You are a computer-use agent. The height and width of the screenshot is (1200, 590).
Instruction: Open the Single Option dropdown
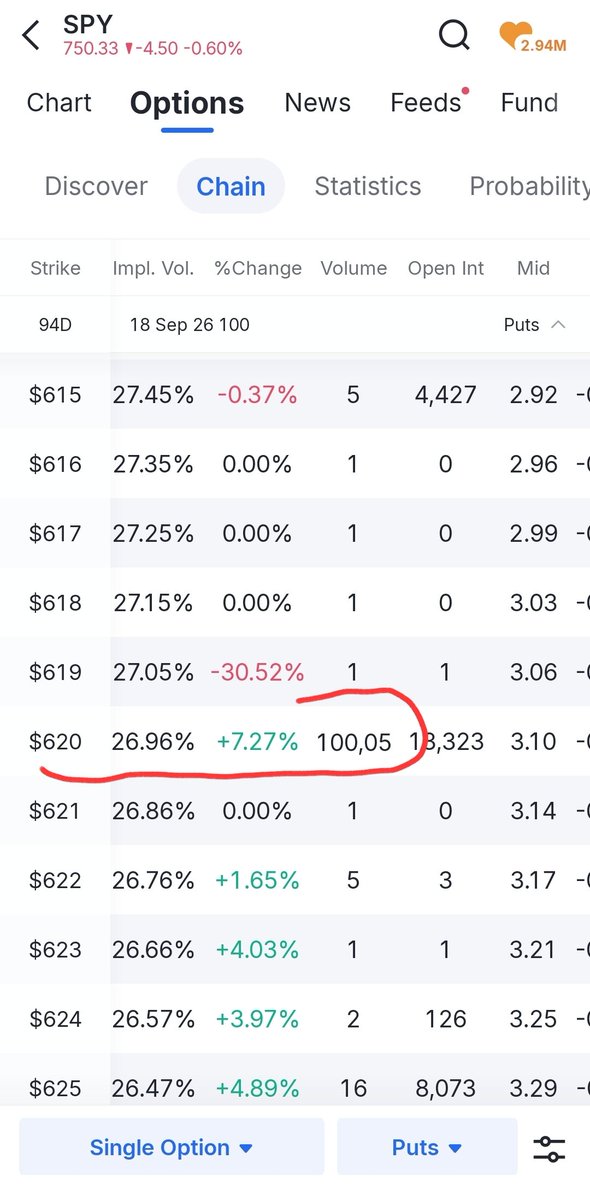click(171, 1147)
